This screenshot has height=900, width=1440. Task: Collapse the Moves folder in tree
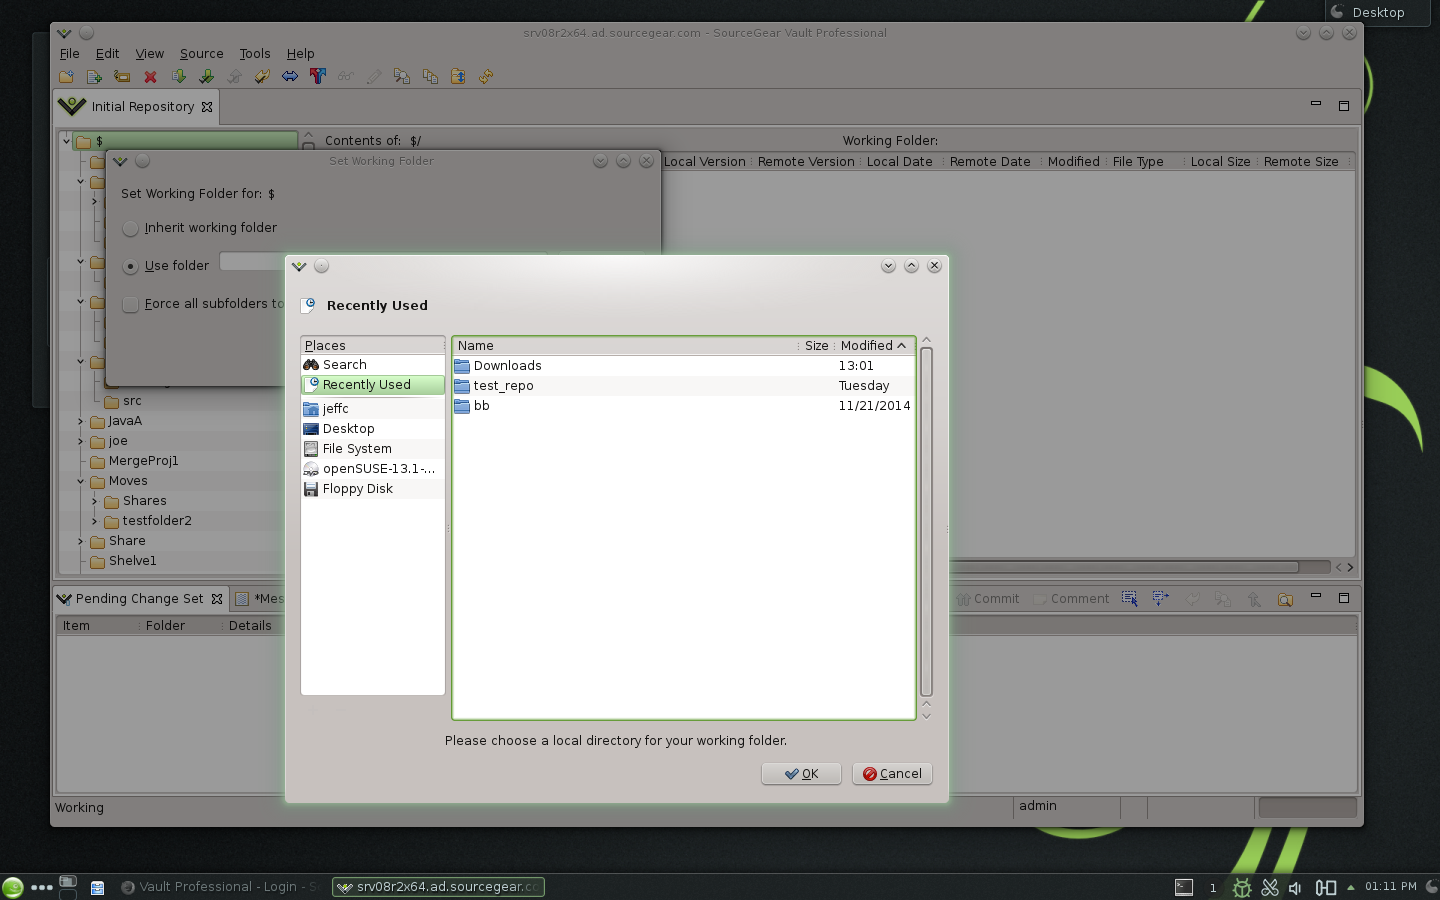pyautogui.click(x=81, y=481)
